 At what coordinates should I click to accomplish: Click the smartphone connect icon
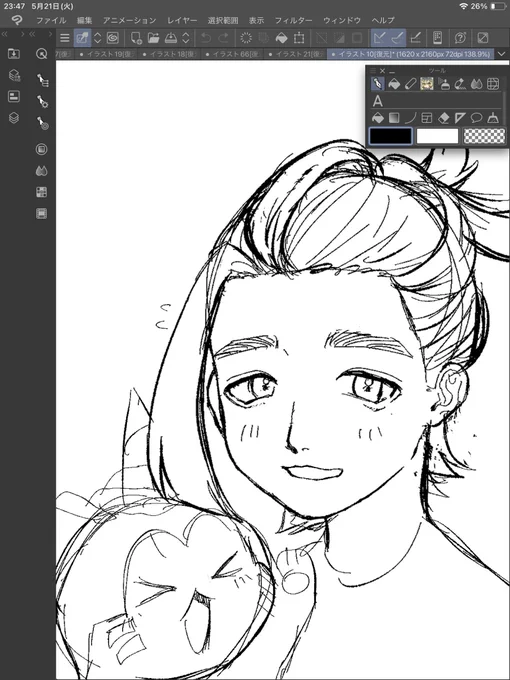[x=438, y=38]
